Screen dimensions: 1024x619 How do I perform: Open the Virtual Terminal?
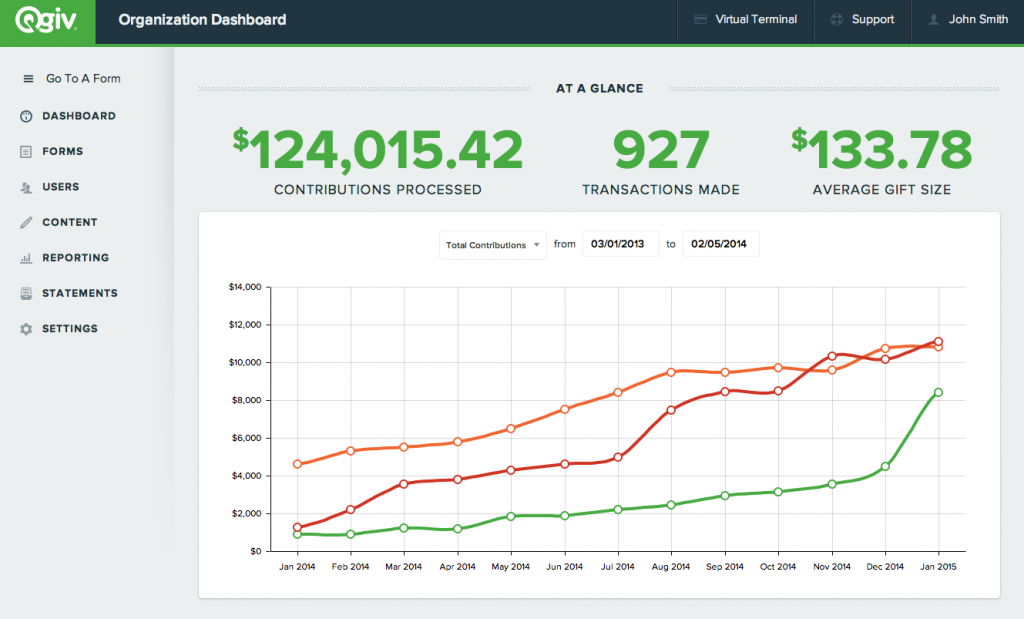point(745,18)
